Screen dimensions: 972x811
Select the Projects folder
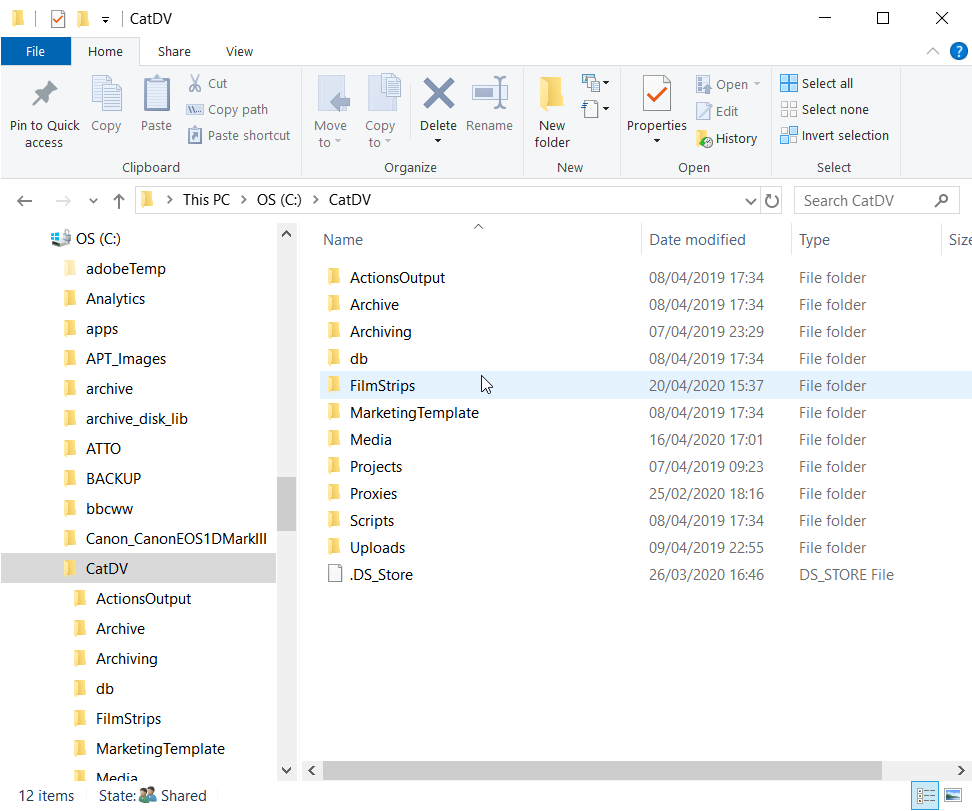coord(376,467)
